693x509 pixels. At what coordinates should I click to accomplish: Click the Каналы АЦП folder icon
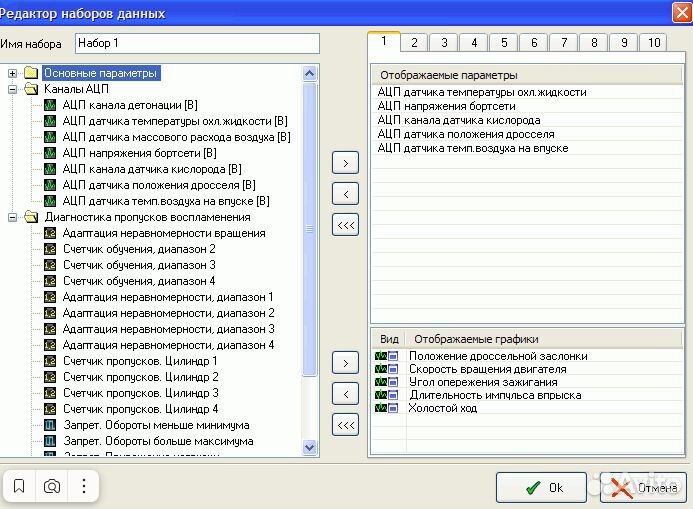[x=31, y=89]
